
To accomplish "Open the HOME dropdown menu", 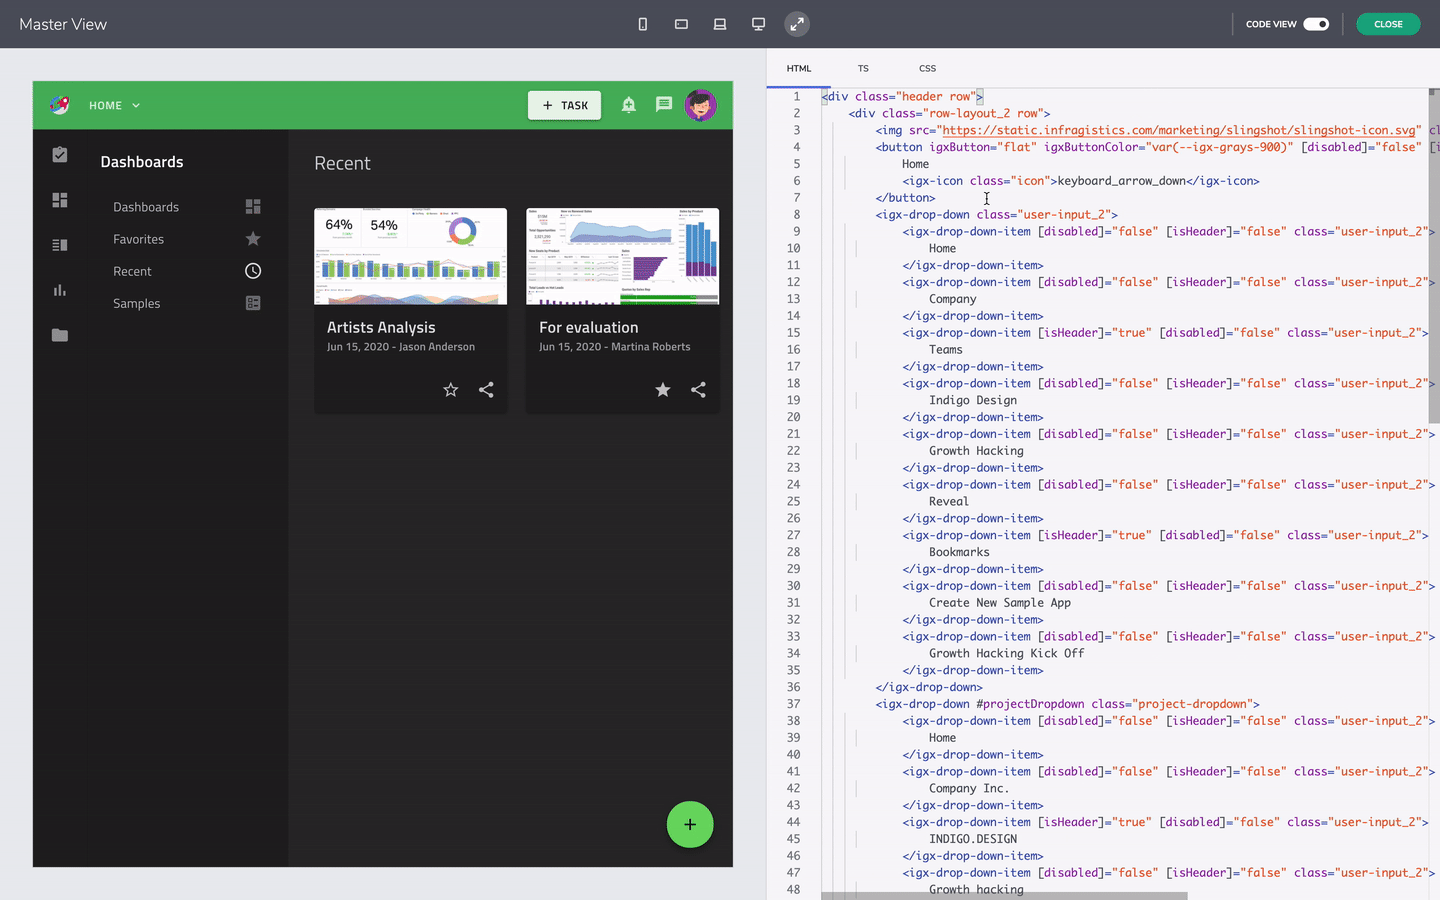I will point(114,104).
